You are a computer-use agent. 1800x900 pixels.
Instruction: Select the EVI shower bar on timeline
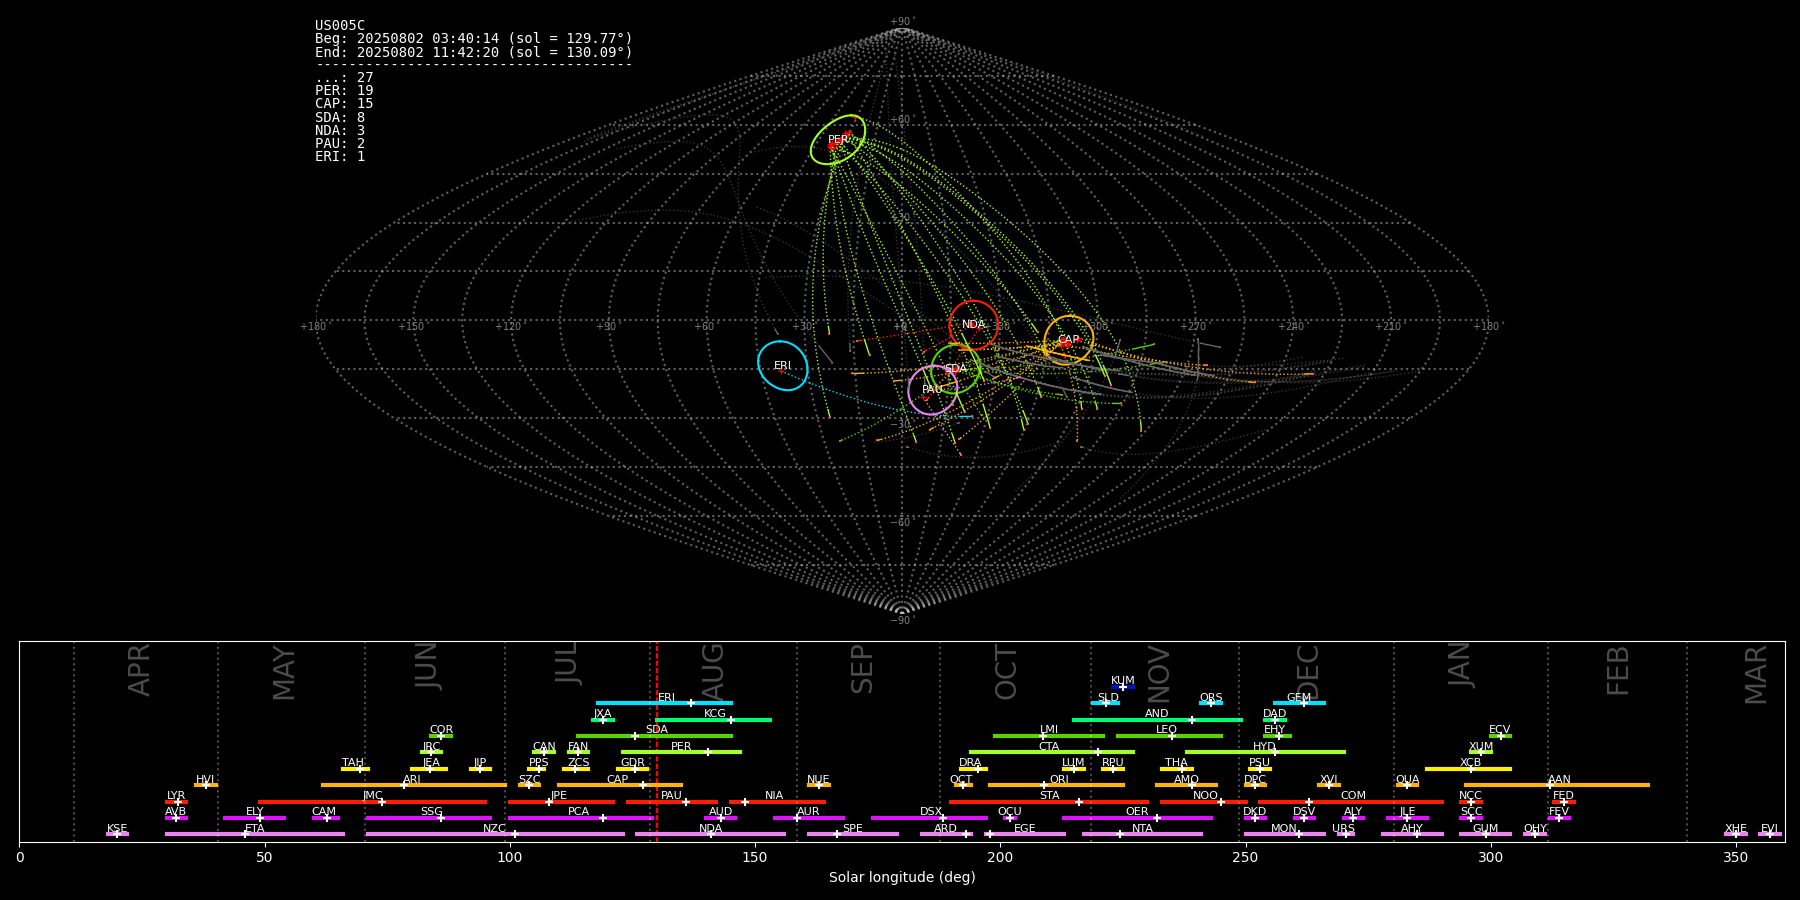pyautogui.click(x=1770, y=834)
